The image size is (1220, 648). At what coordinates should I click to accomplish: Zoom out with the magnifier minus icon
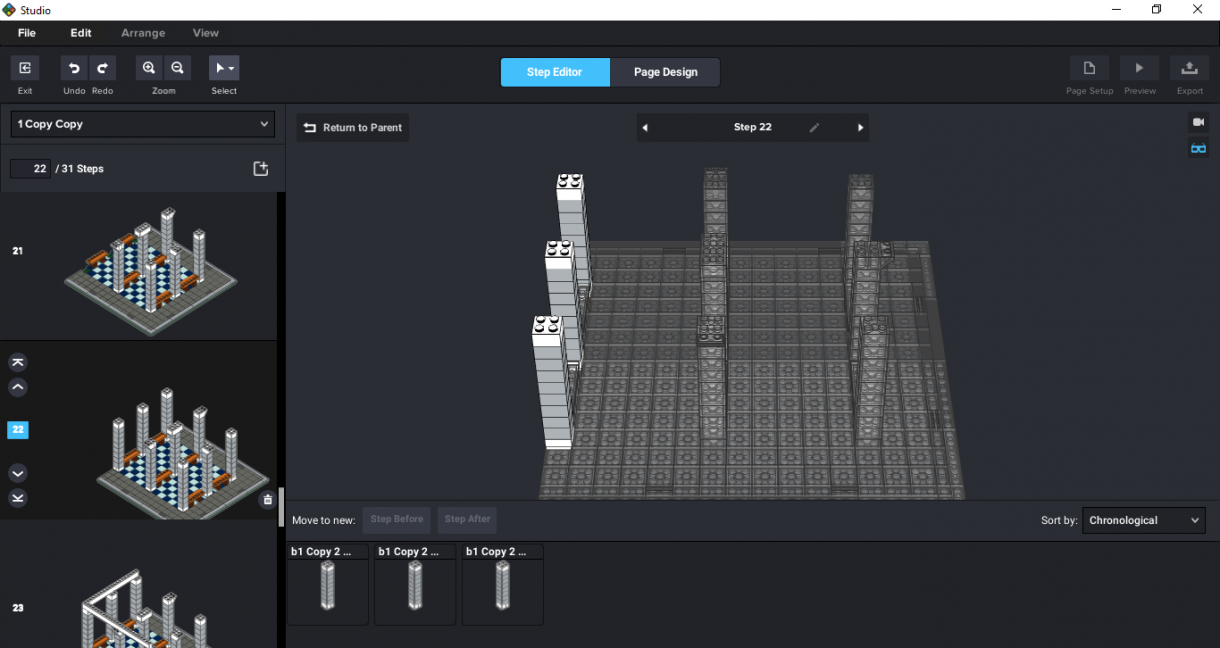(x=177, y=68)
